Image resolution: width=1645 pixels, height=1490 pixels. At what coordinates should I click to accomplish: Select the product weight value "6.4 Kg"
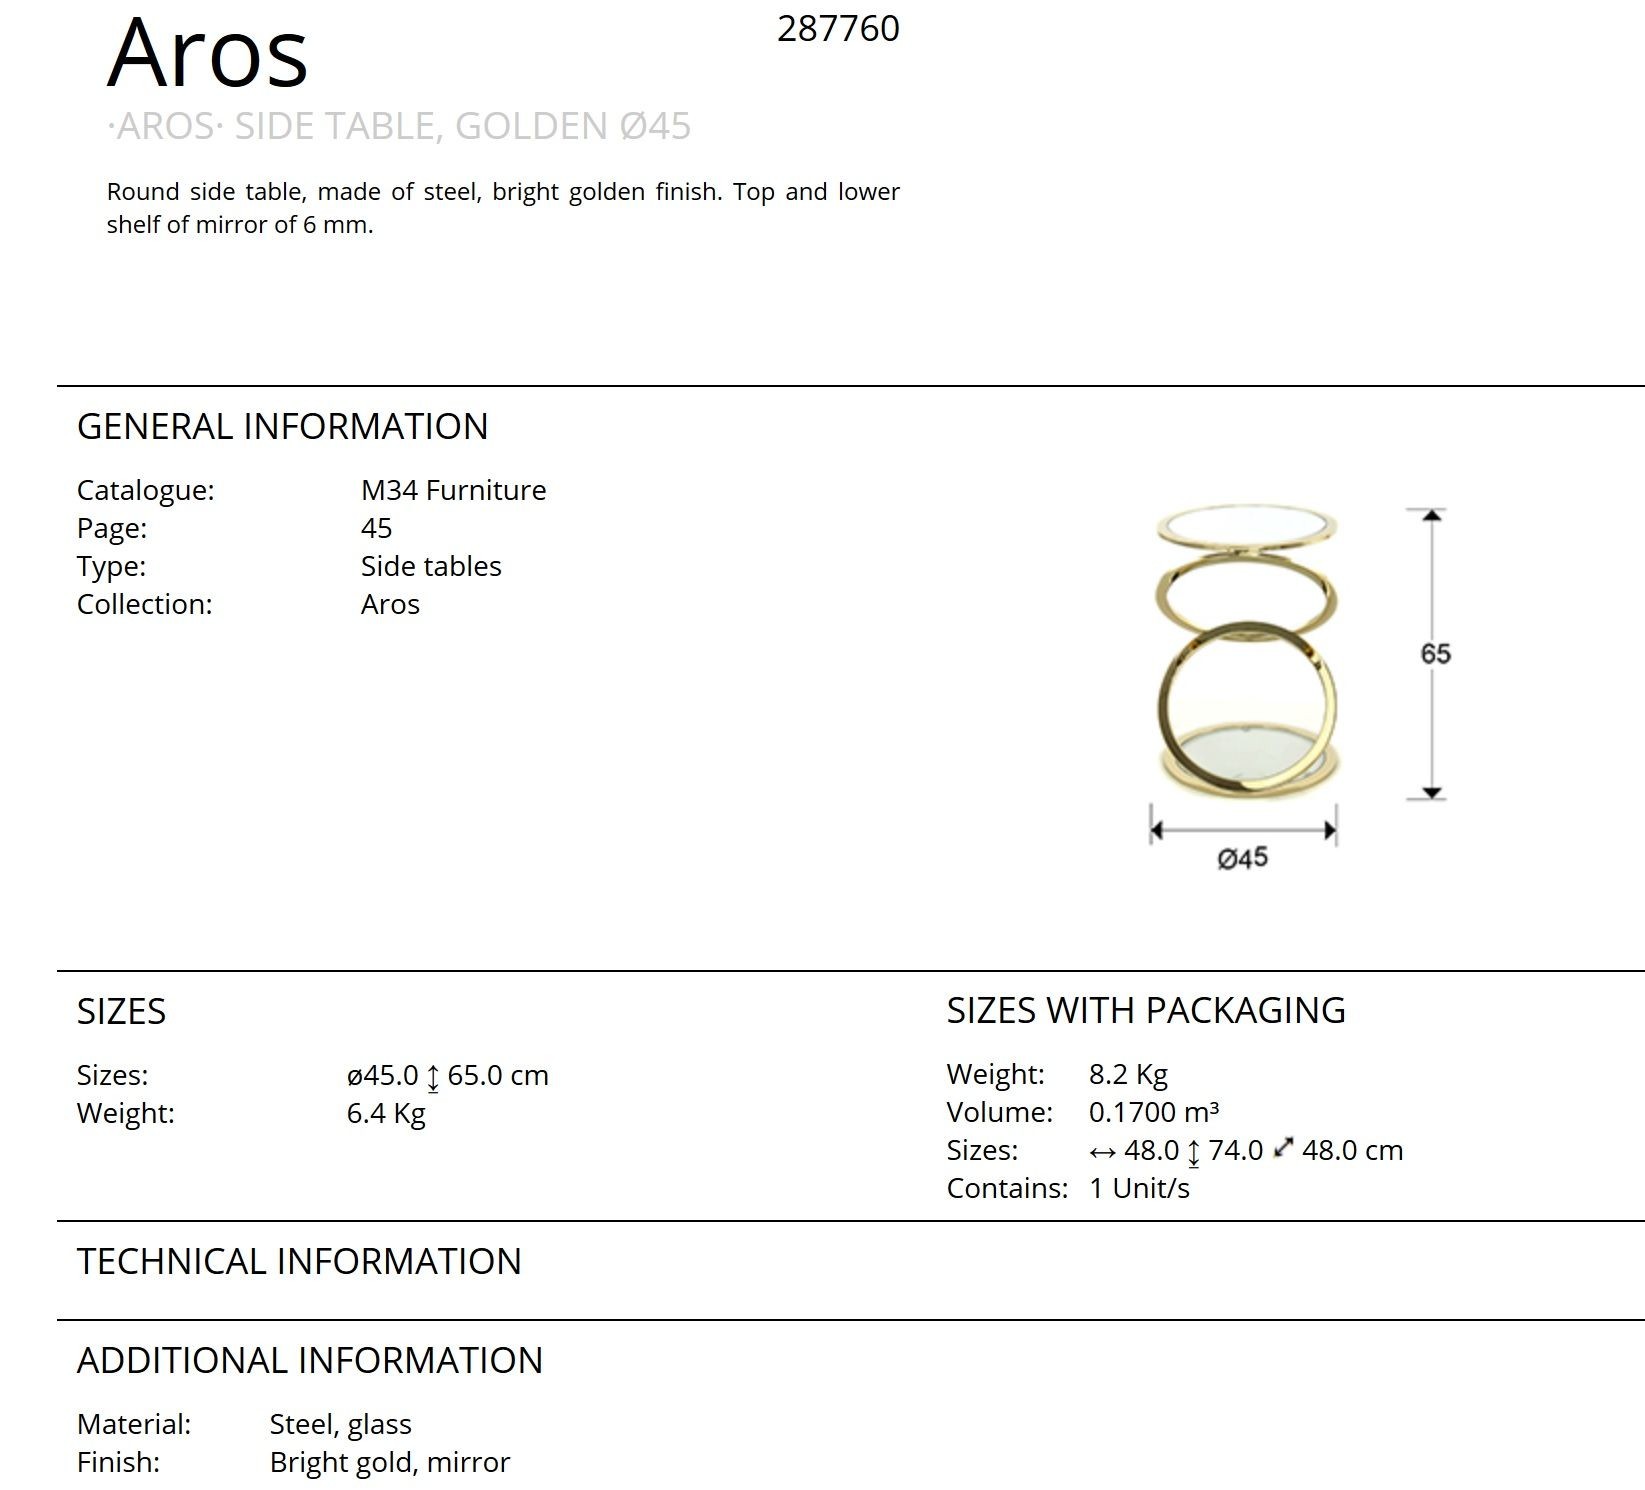386,1114
